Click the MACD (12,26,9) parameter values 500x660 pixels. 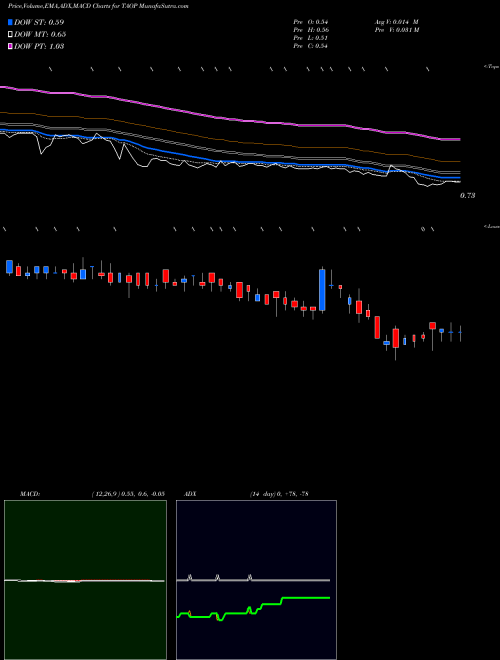click(128, 494)
